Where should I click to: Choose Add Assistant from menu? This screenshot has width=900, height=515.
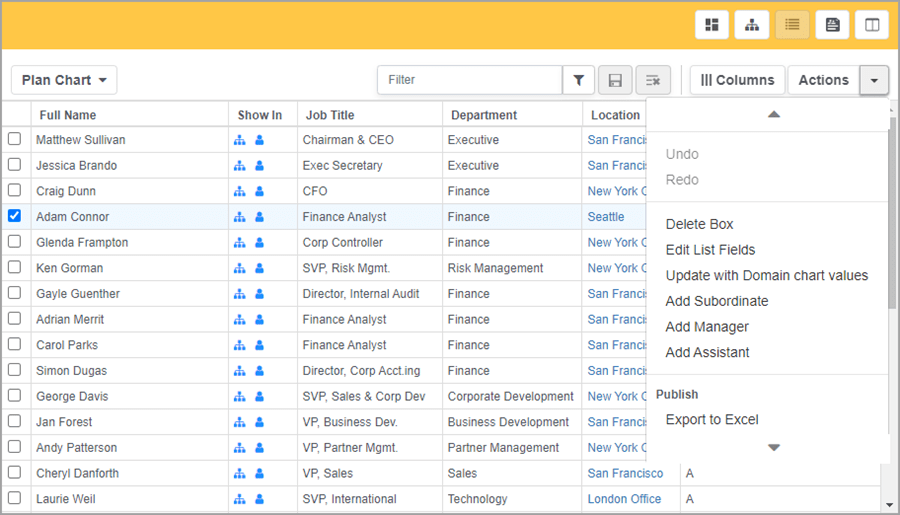707,353
